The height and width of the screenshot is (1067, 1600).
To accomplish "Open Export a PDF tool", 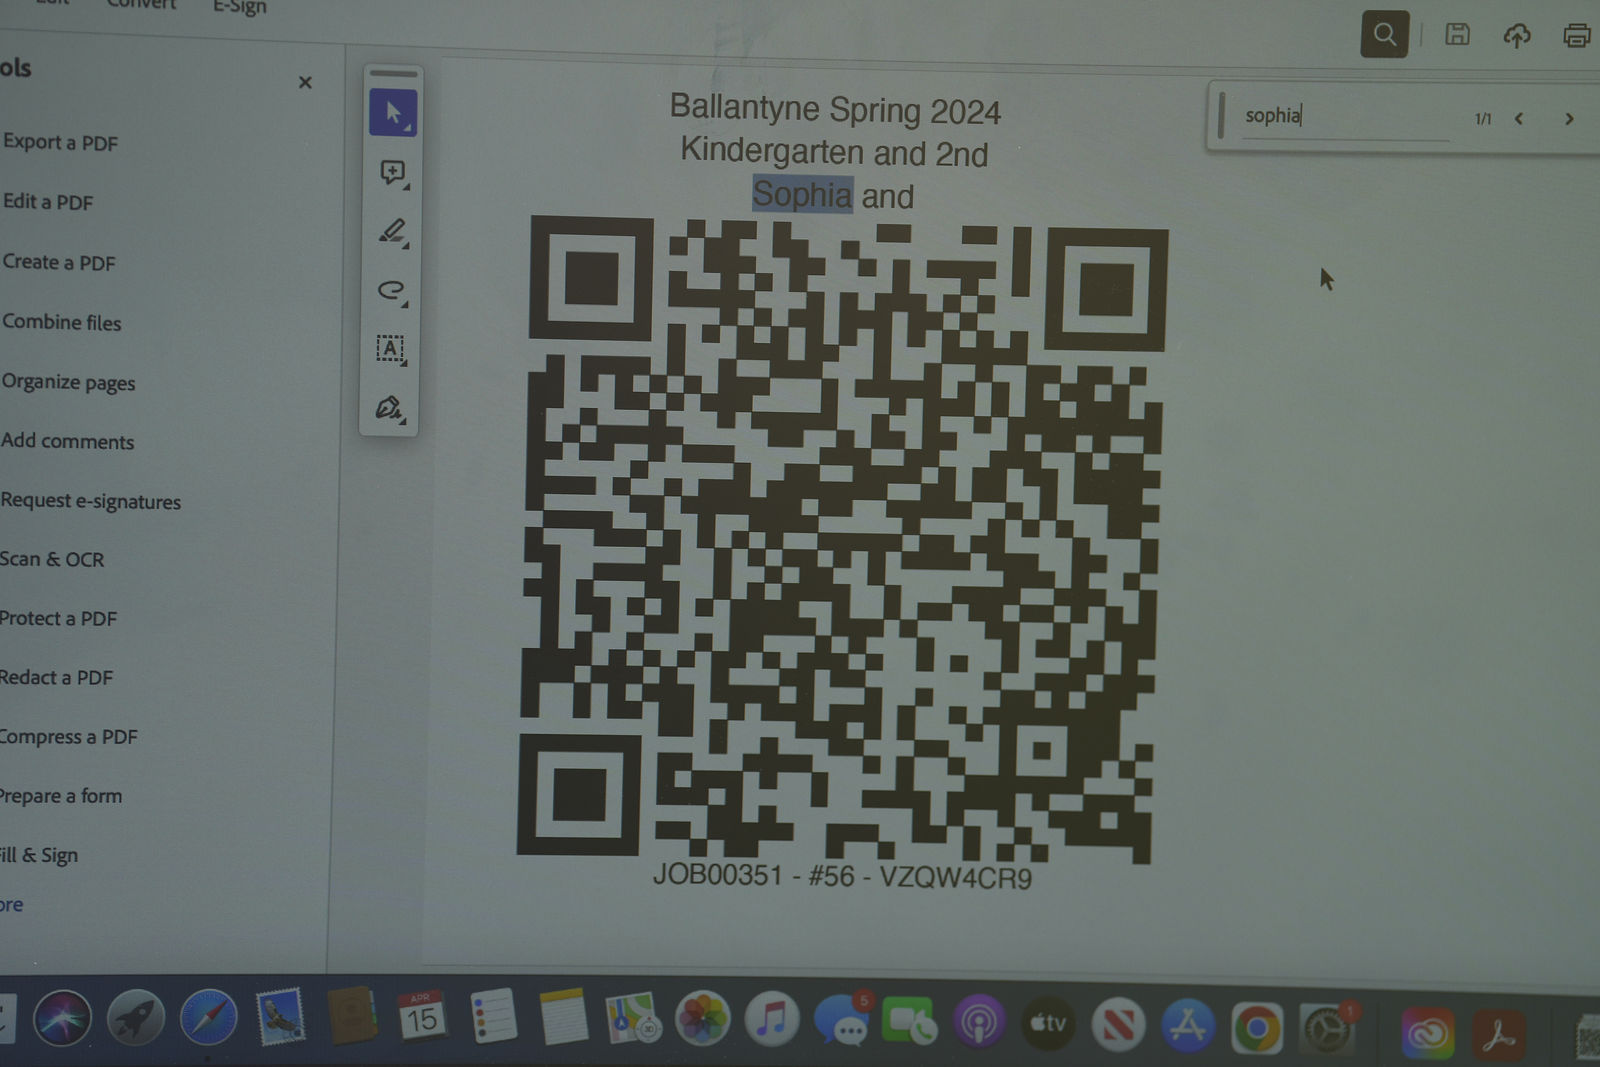I will (60, 142).
